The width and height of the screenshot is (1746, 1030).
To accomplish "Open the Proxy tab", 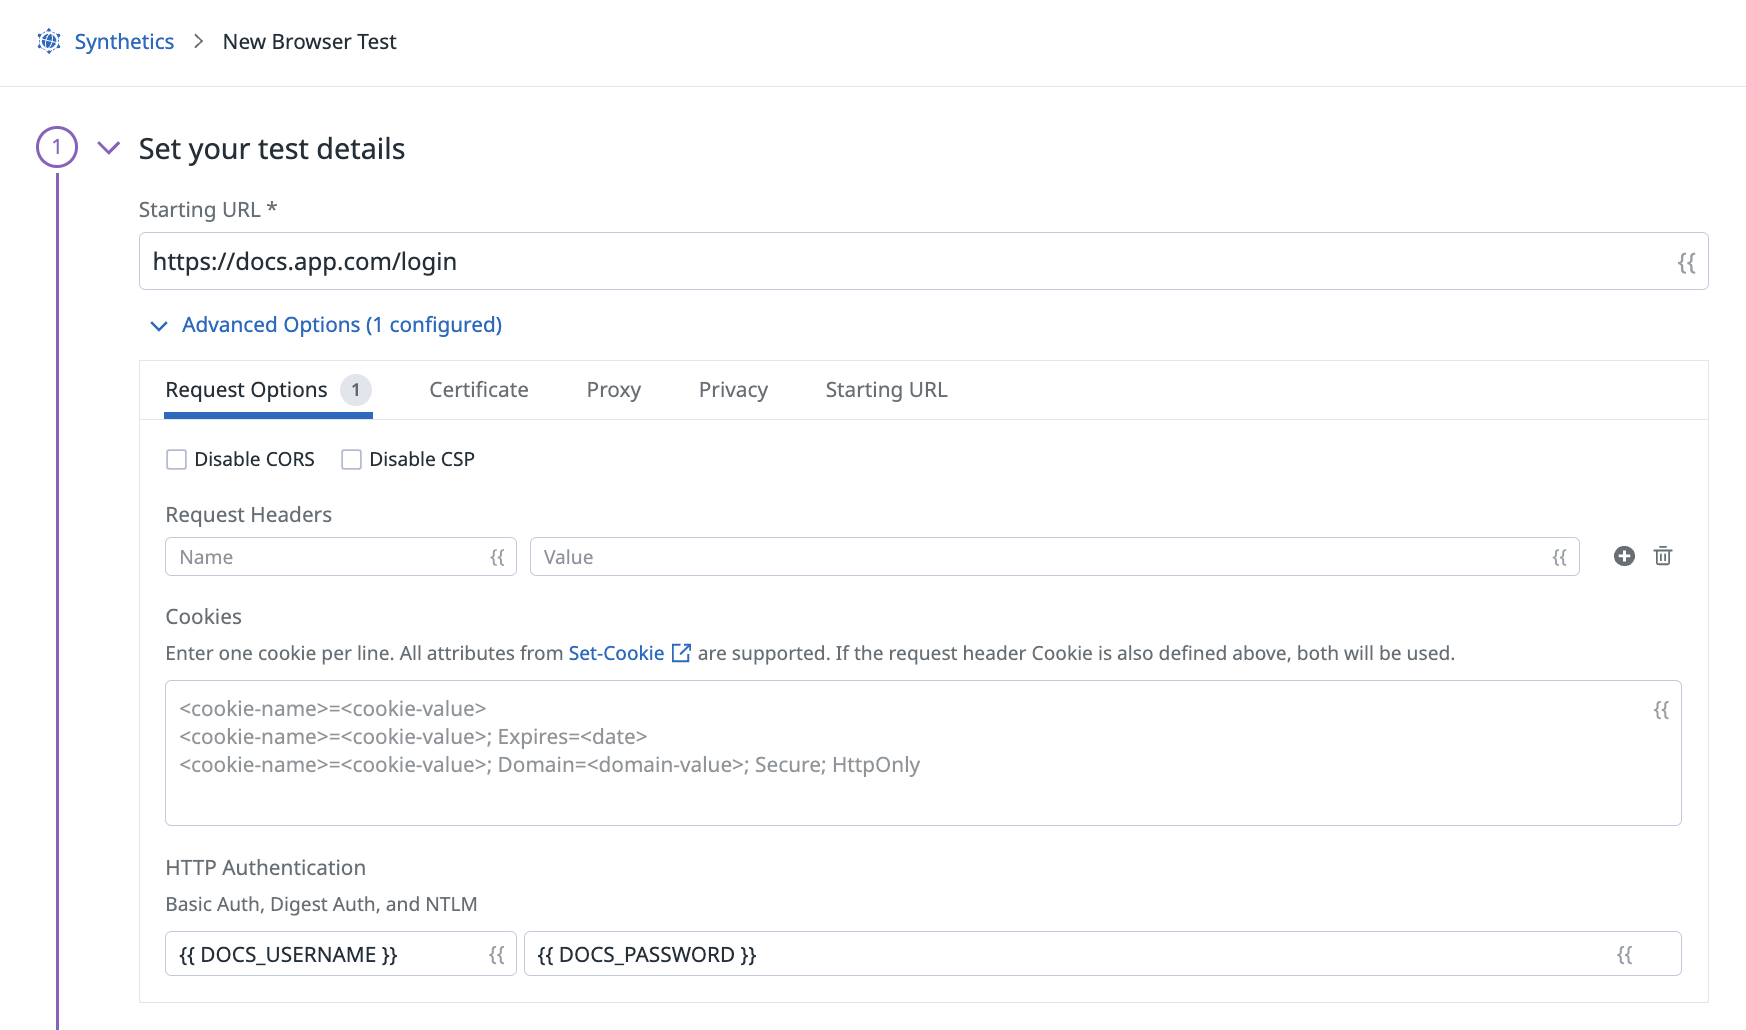I will click(x=613, y=389).
